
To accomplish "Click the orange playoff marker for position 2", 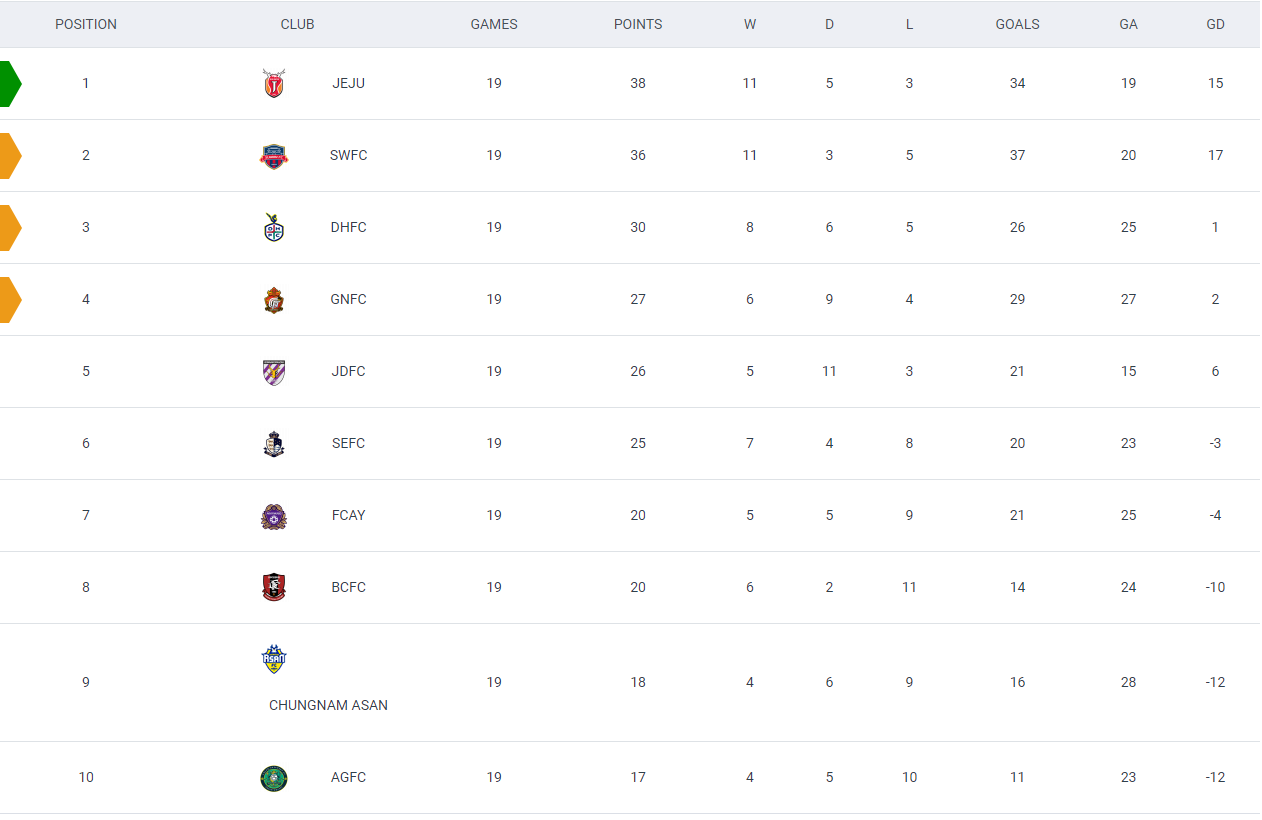I will [10, 155].
